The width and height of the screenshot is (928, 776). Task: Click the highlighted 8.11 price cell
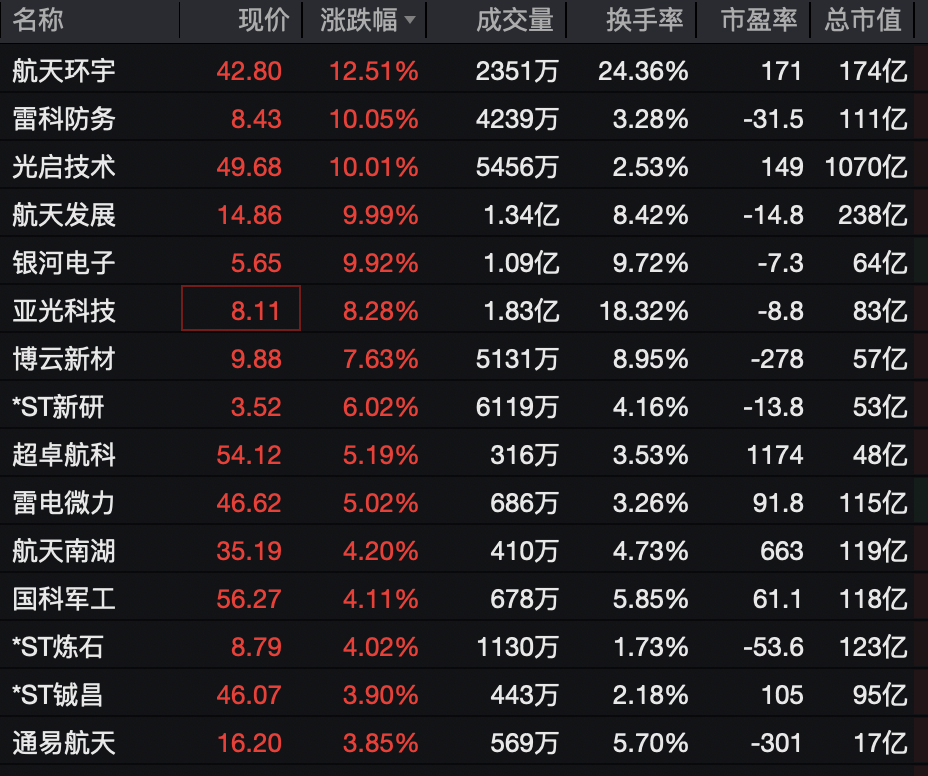pyautogui.click(x=241, y=311)
